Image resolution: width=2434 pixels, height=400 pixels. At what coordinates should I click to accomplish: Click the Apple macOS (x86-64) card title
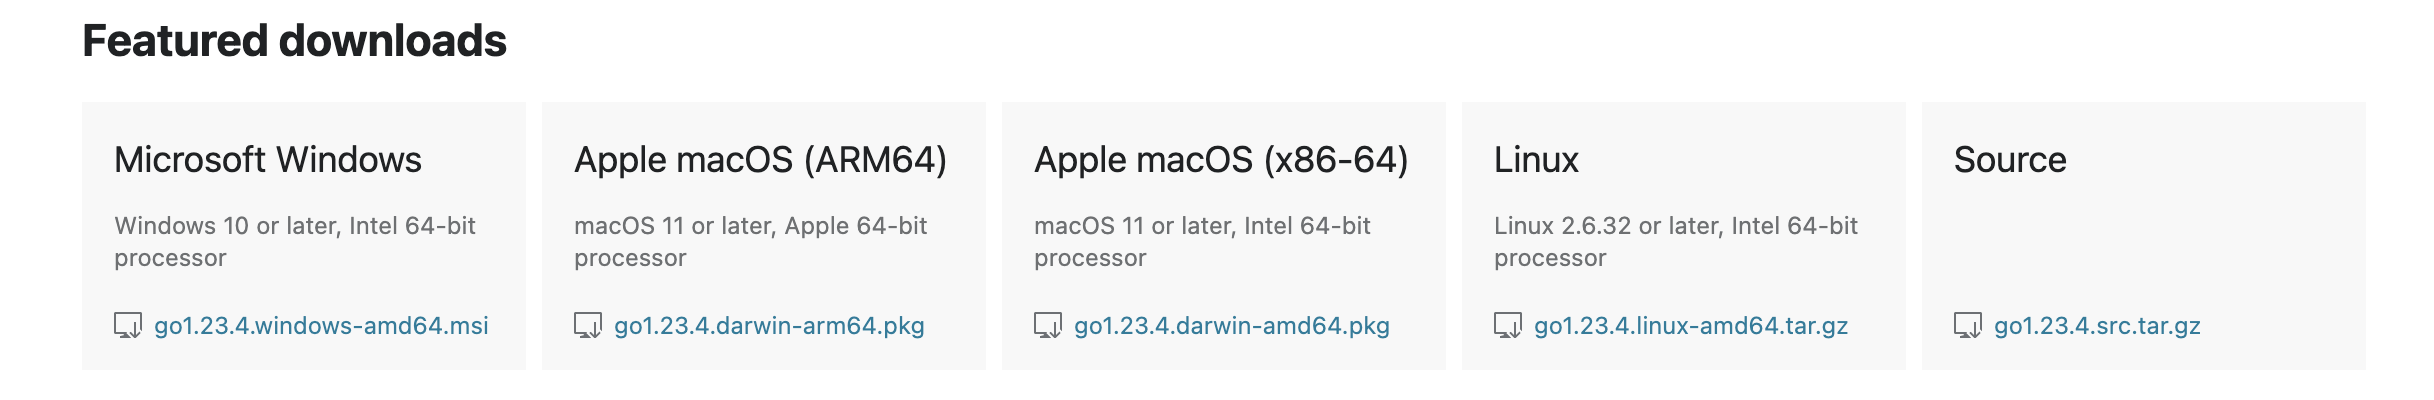tap(1221, 160)
